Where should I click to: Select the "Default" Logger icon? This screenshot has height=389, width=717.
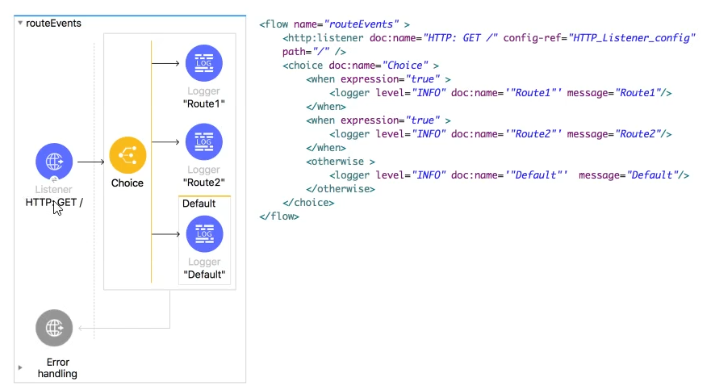[204, 234]
